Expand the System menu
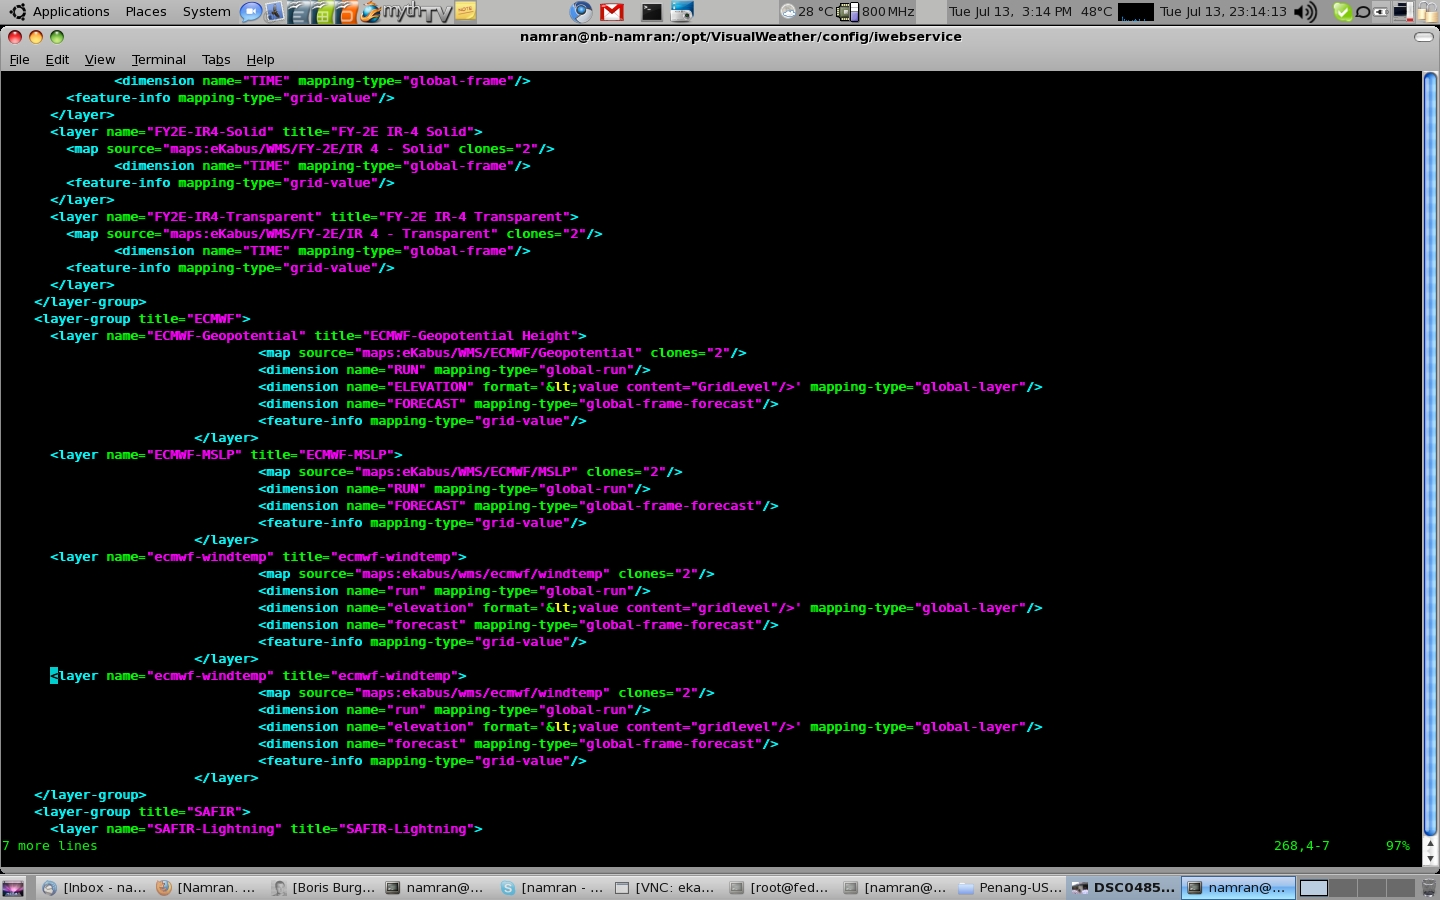Viewport: 1440px width, 900px height. pyautogui.click(x=206, y=12)
